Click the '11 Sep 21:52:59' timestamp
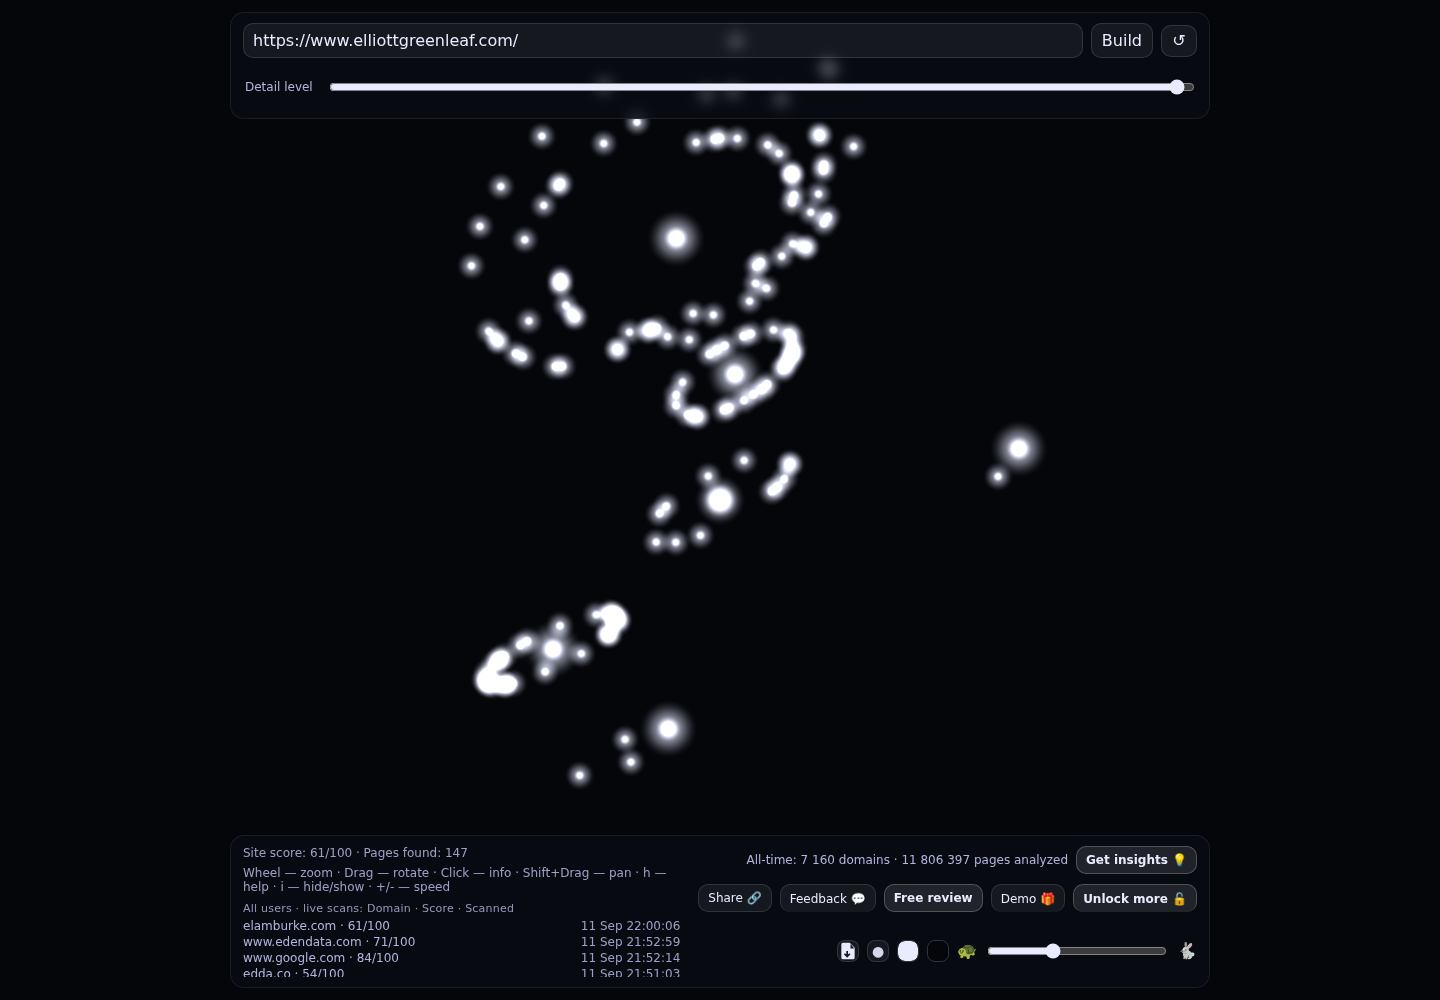The height and width of the screenshot is (1000, 1440). [x=630, y=942]
